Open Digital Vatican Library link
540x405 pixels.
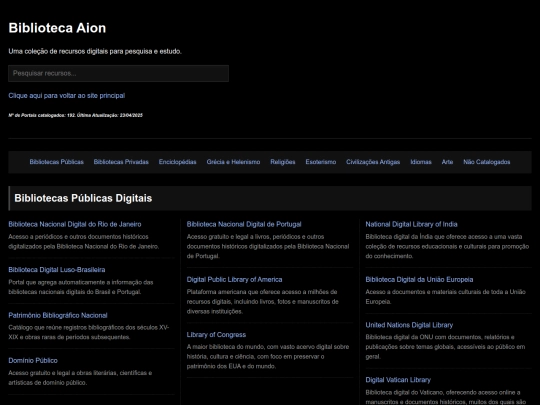[x=398, y=380]
